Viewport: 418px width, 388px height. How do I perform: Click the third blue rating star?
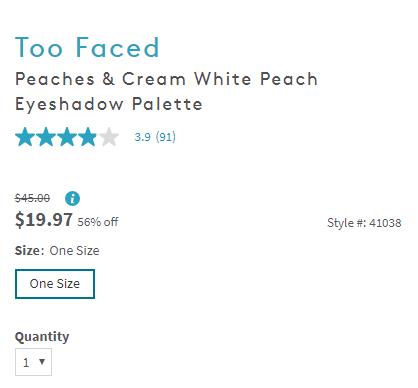67,137
